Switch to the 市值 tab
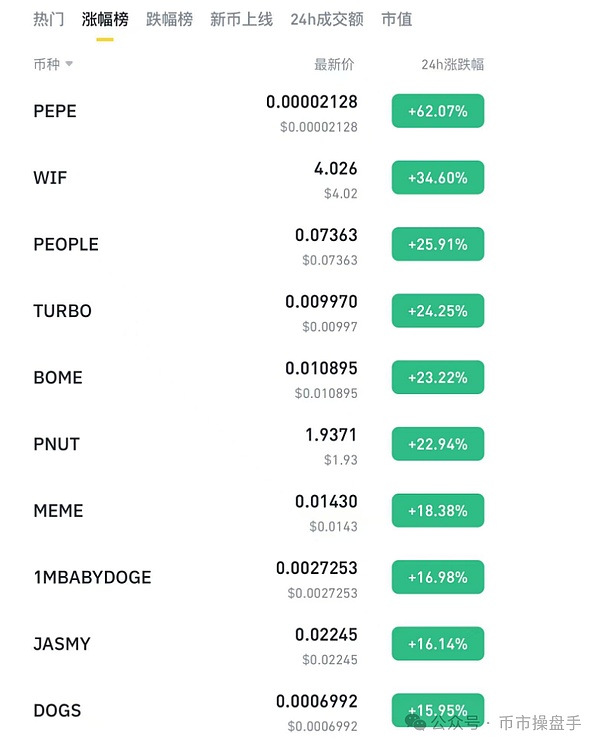Viewport: 600px width, 746px height. coord(397,19)
